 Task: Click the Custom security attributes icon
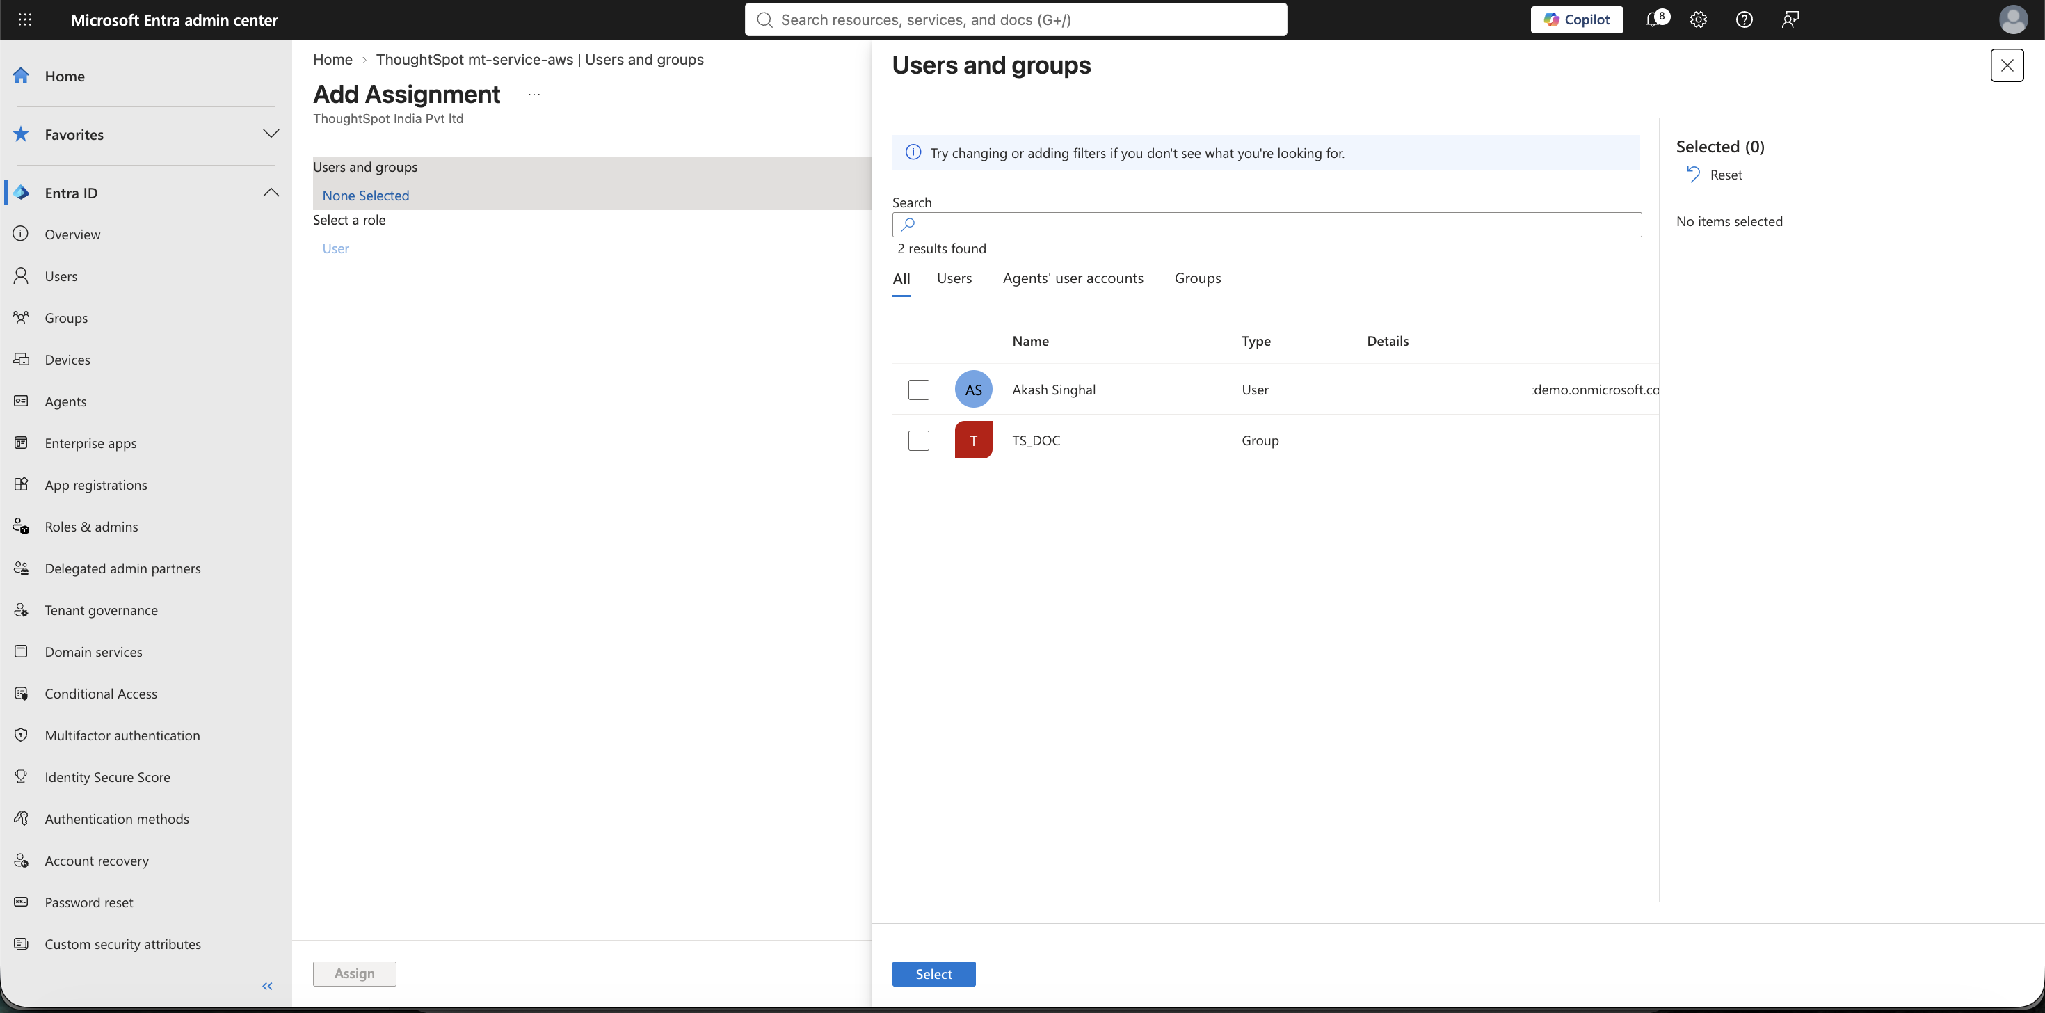point(21,944)
